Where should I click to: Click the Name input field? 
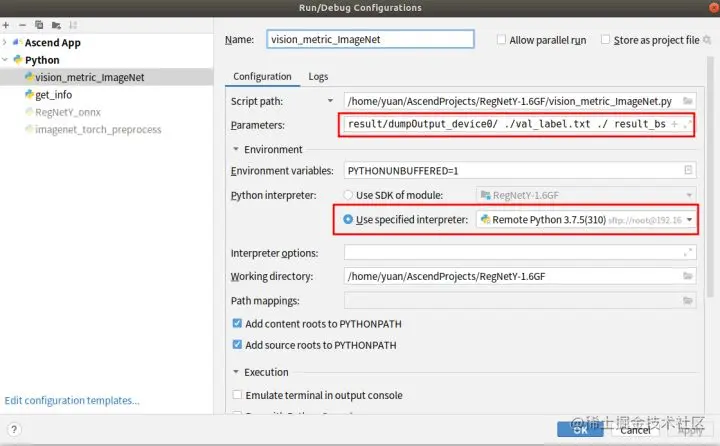coord(370,40)
